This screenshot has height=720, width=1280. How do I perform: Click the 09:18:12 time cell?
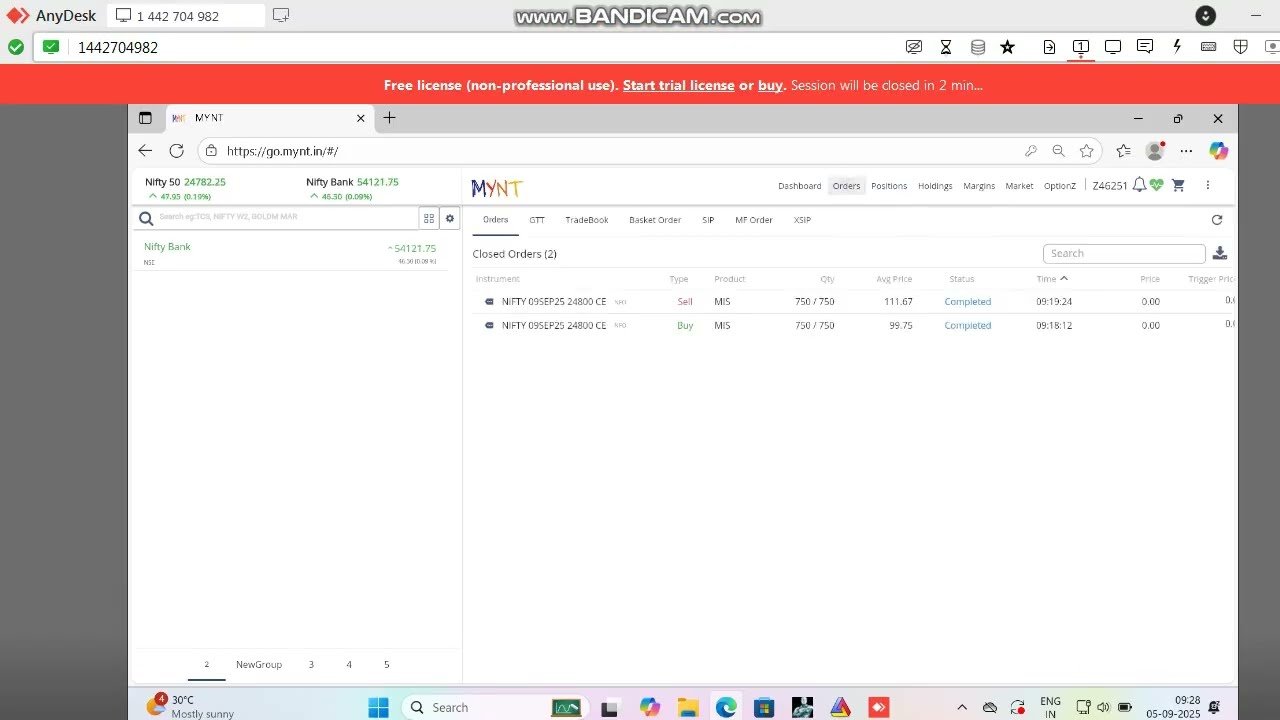click(x=1054, y=326)
